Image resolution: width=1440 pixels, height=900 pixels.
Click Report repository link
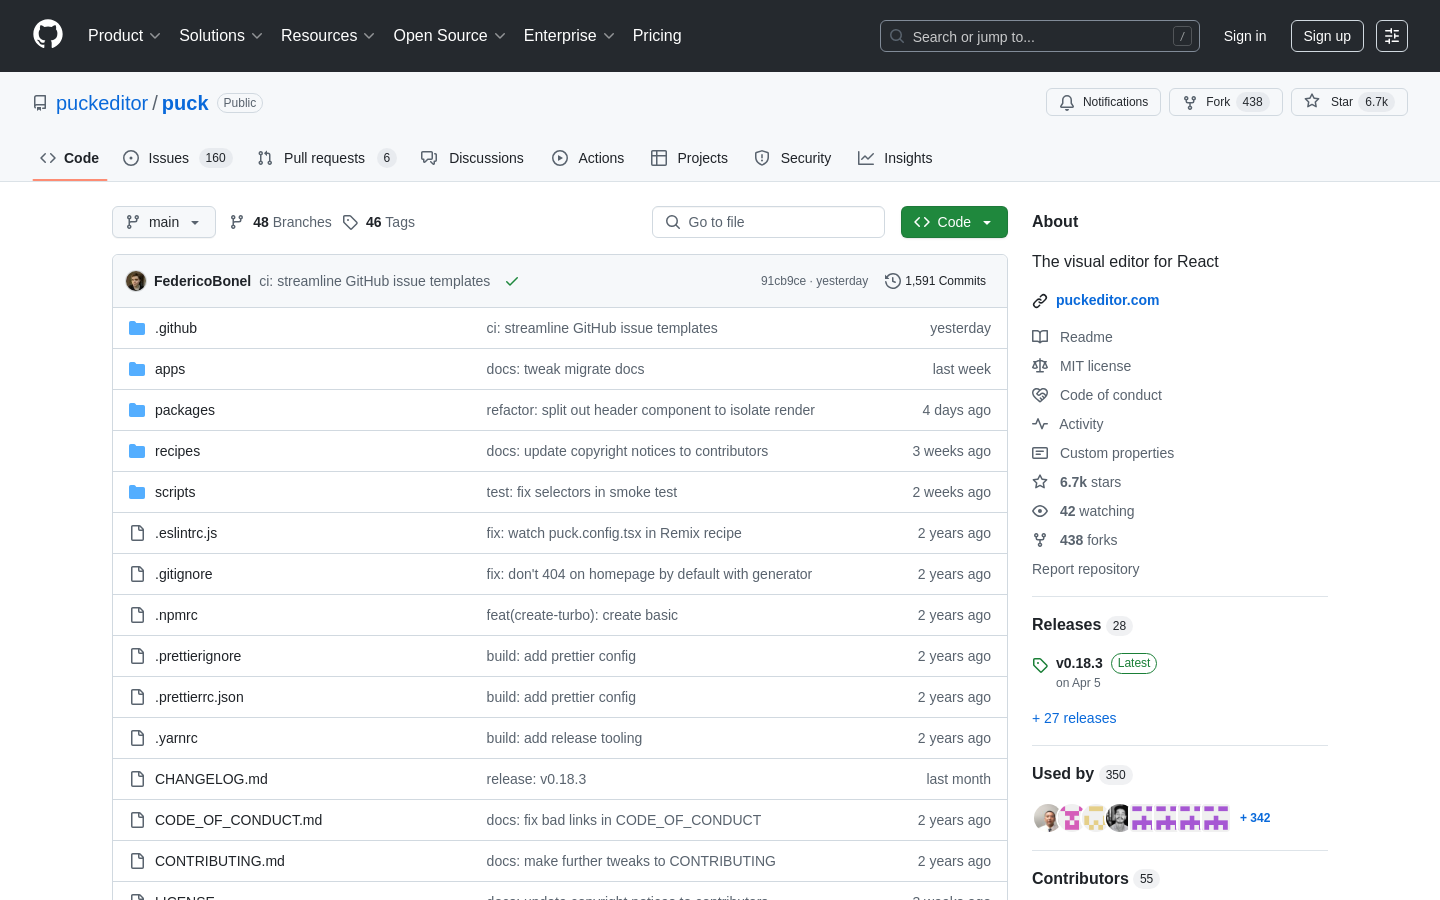(x=1086, y=569)
